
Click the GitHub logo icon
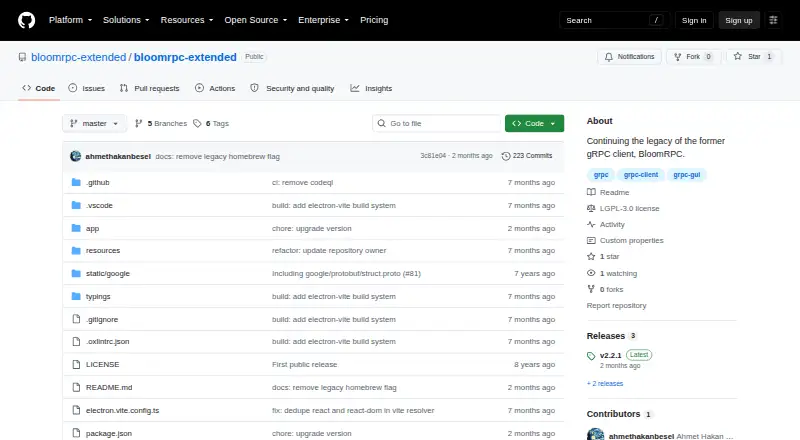(x=27, y=20)
